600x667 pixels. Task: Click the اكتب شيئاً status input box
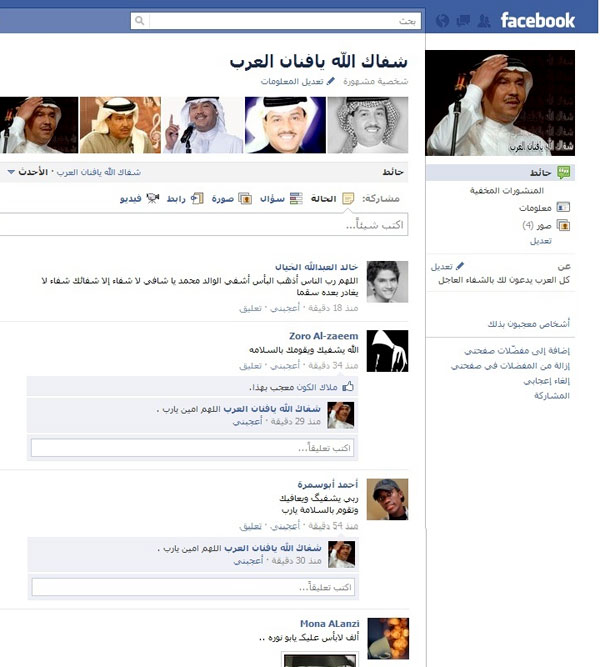204,224
